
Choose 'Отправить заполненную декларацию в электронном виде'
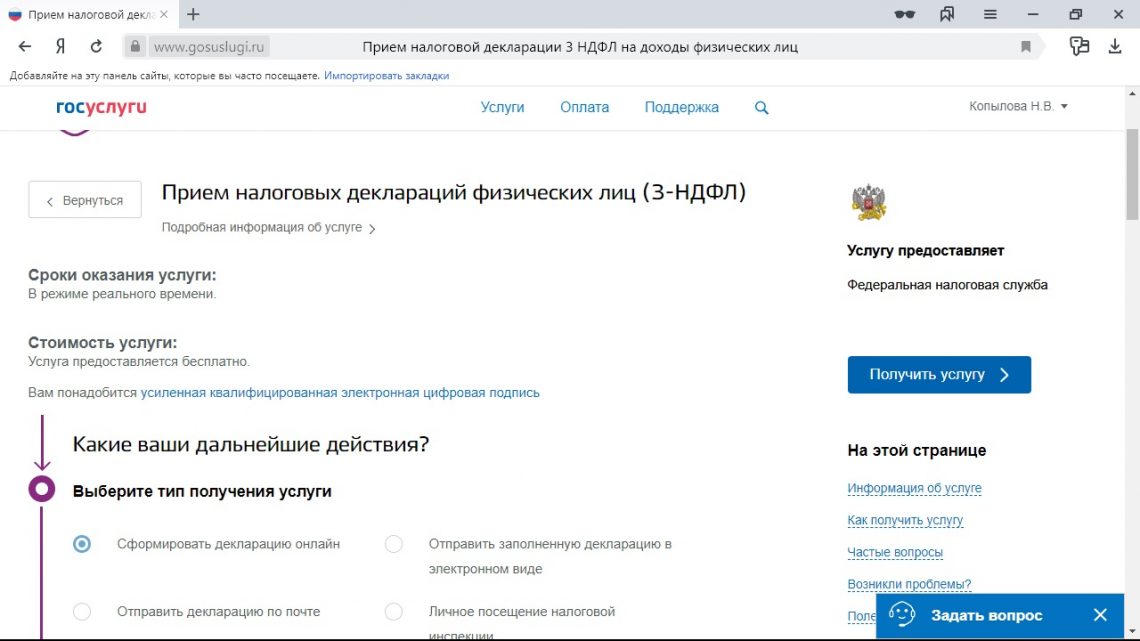[394, 544]
